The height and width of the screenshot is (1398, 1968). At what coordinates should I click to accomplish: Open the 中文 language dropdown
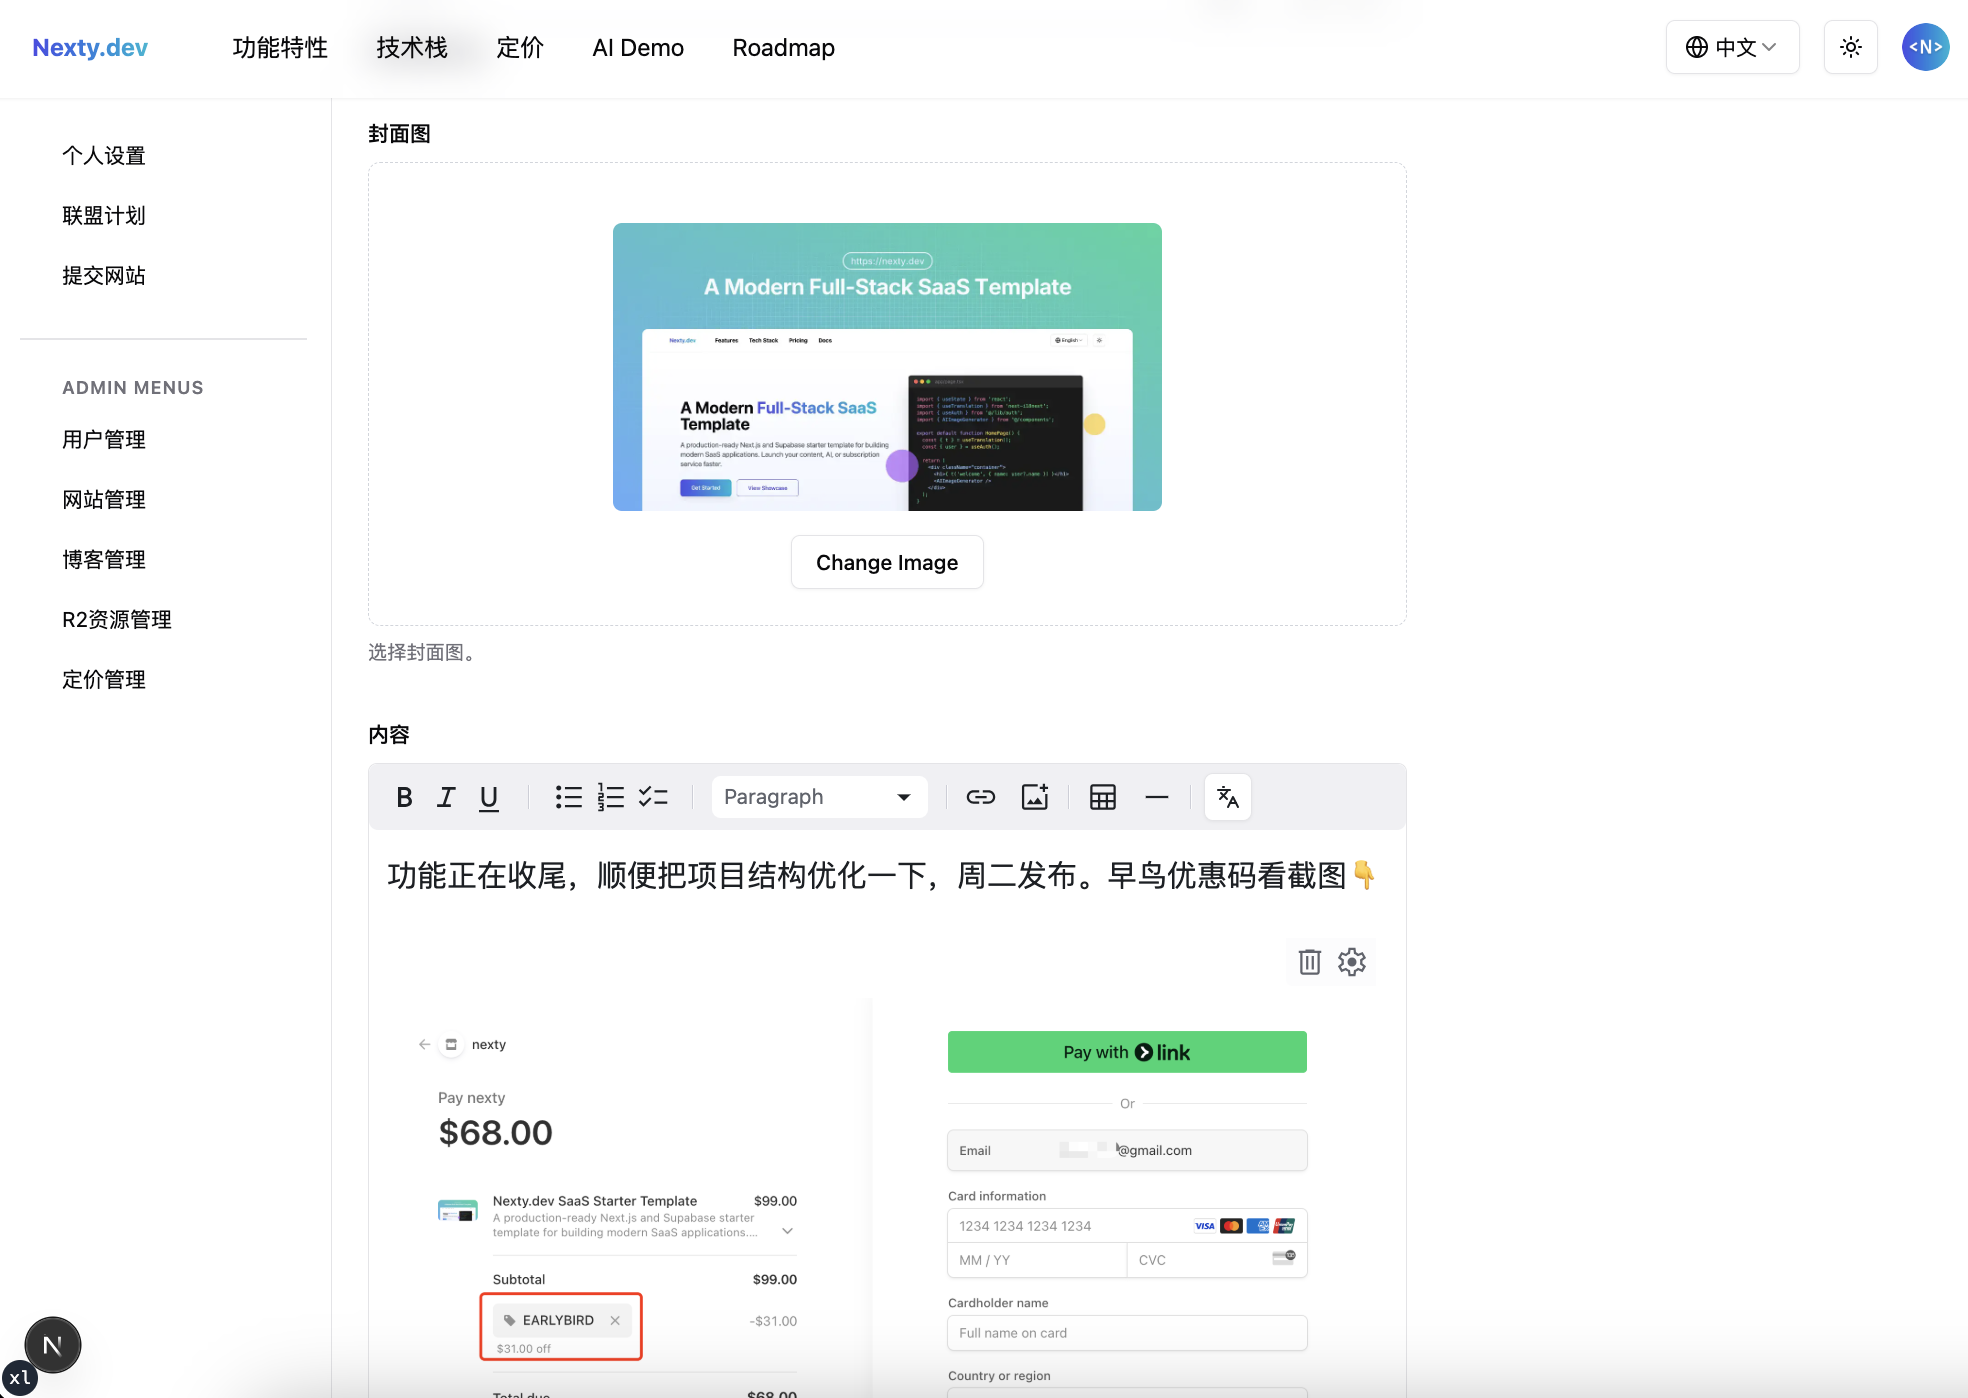(x=1732, y=47)
